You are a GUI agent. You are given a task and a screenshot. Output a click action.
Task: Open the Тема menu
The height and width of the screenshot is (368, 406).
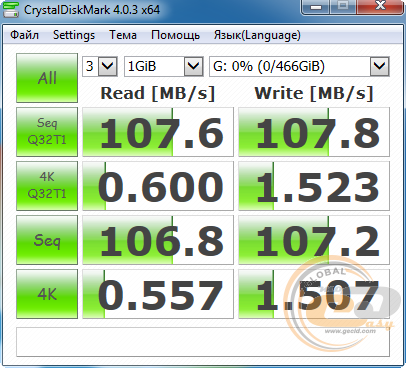click(x=123, y=35)
